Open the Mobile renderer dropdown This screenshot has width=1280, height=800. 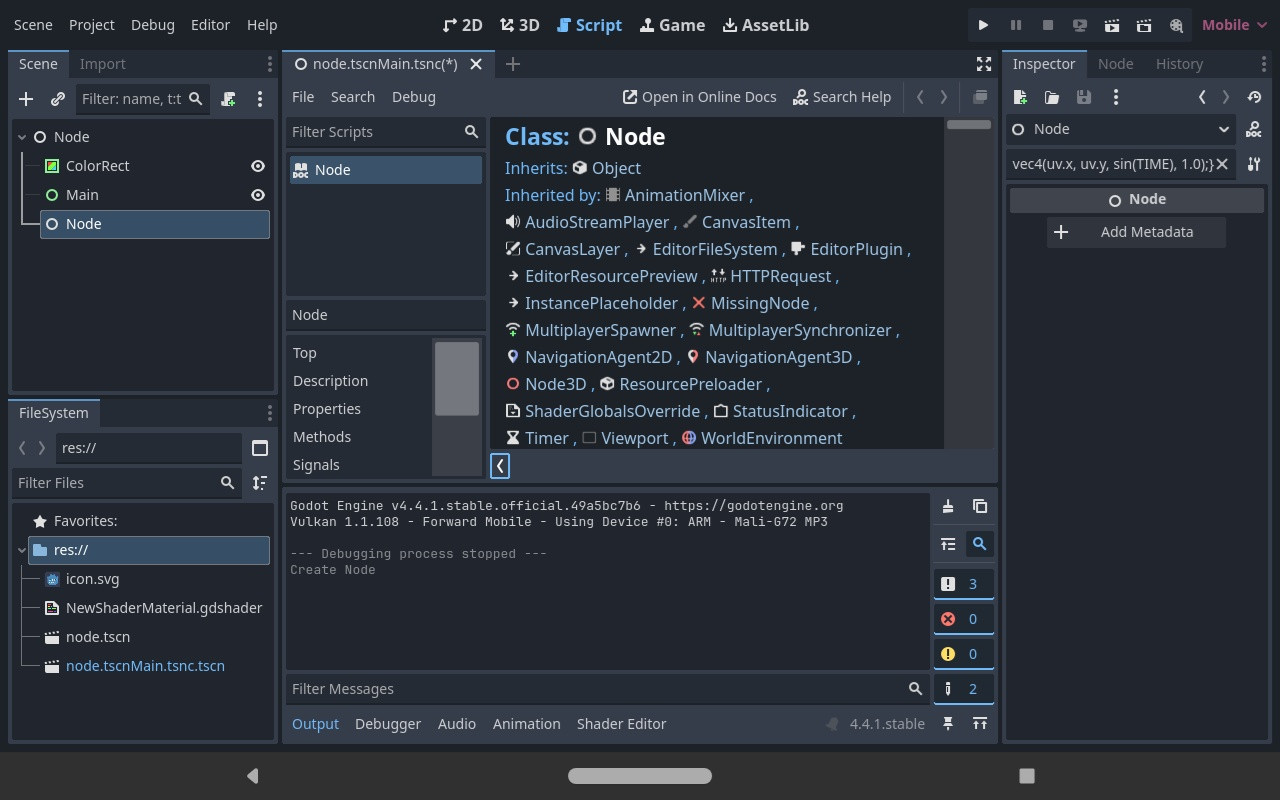[1234, 25]
